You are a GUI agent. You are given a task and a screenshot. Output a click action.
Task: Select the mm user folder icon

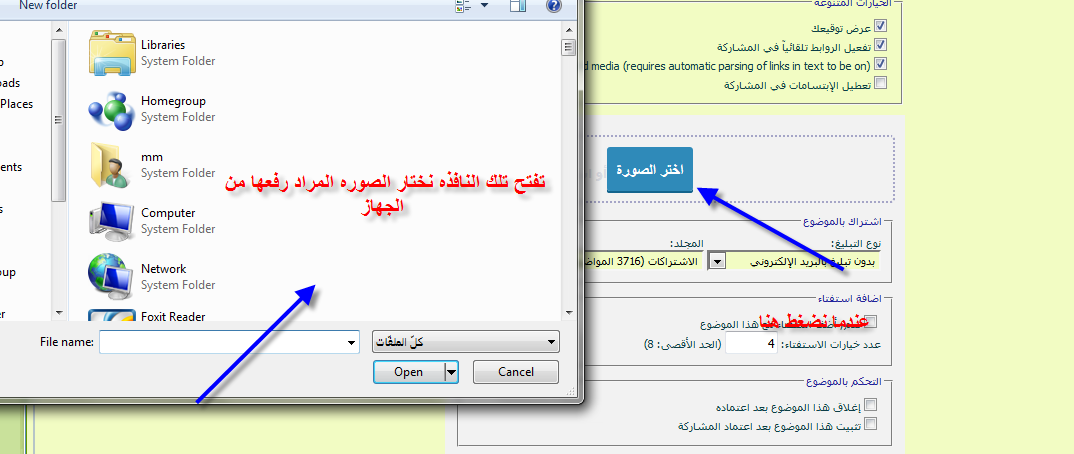[110, 164]
